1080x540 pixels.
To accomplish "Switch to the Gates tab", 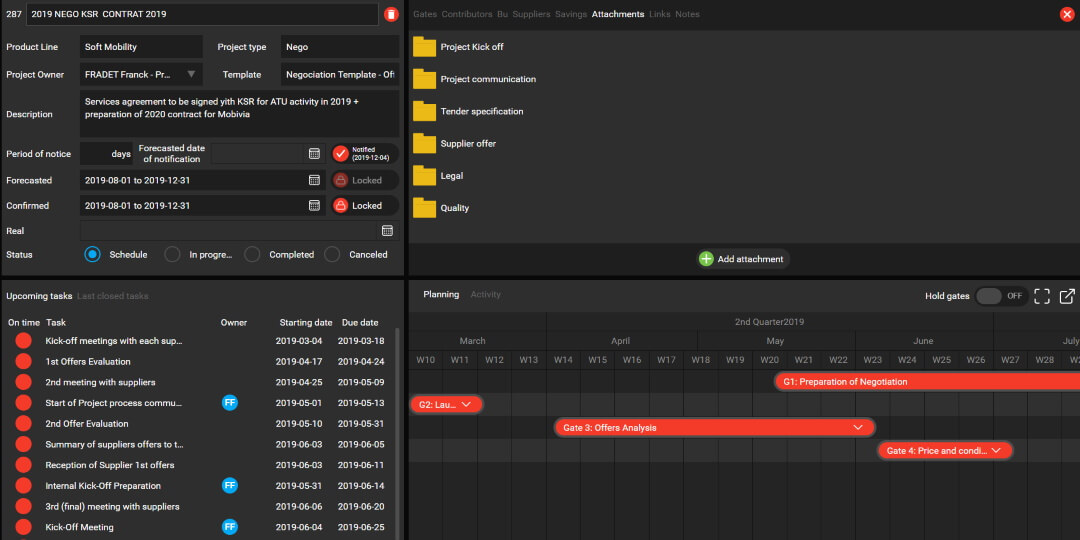I will click(425, 14).
